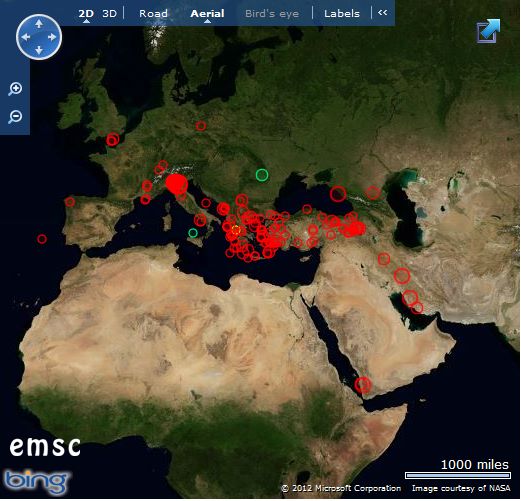
Task: Click the red earthquake marker near Yemen
Action: click(x=363, y=385)
